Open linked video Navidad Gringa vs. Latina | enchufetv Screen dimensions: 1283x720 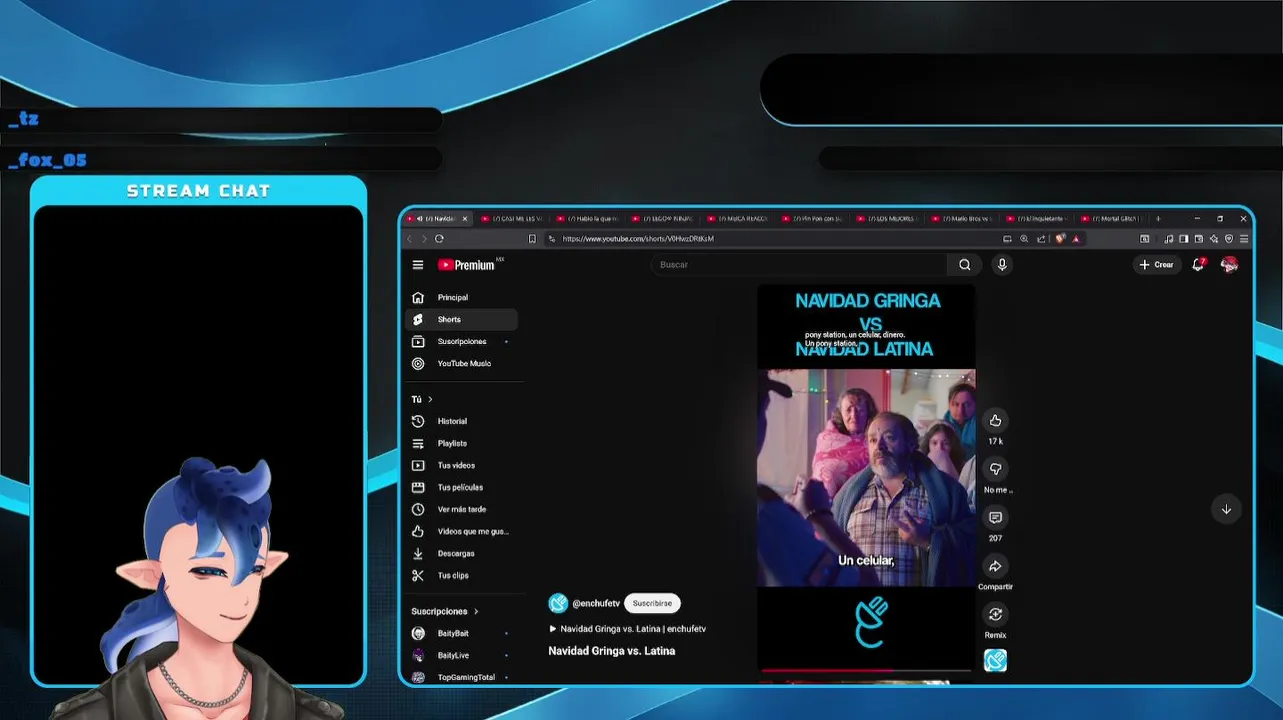pos(627,629)
